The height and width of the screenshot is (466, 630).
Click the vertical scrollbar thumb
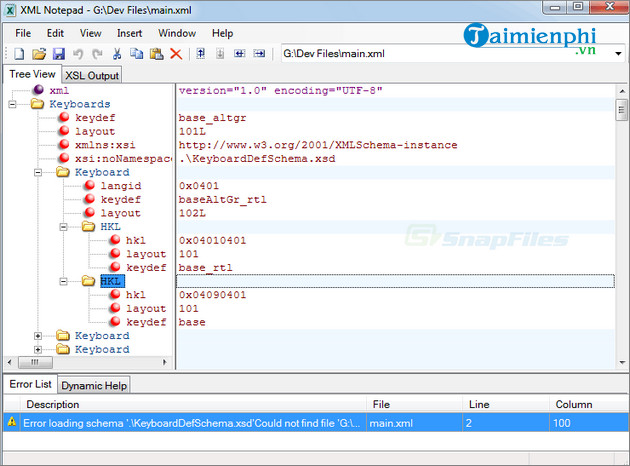tap(622, 110)
